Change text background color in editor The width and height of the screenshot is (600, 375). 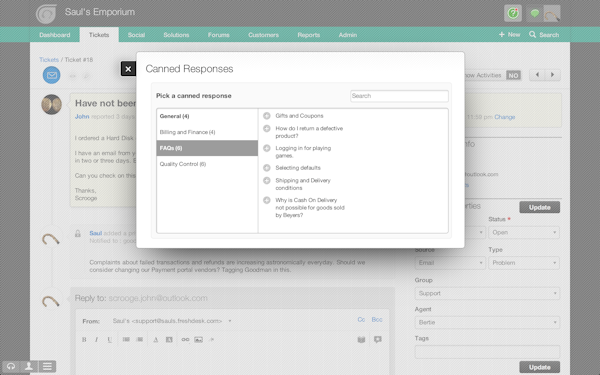(x=169, y=339)
